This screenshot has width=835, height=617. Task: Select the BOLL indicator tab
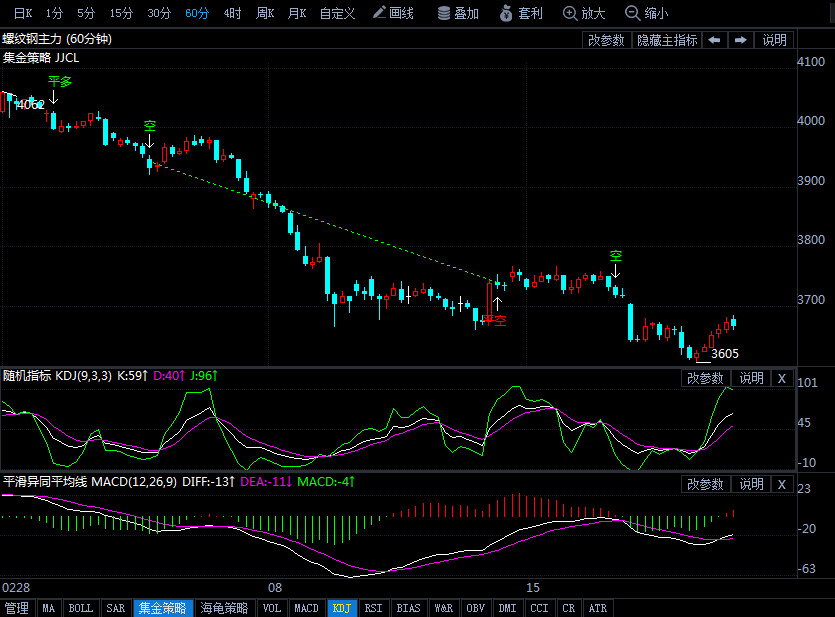click(80, 607)
